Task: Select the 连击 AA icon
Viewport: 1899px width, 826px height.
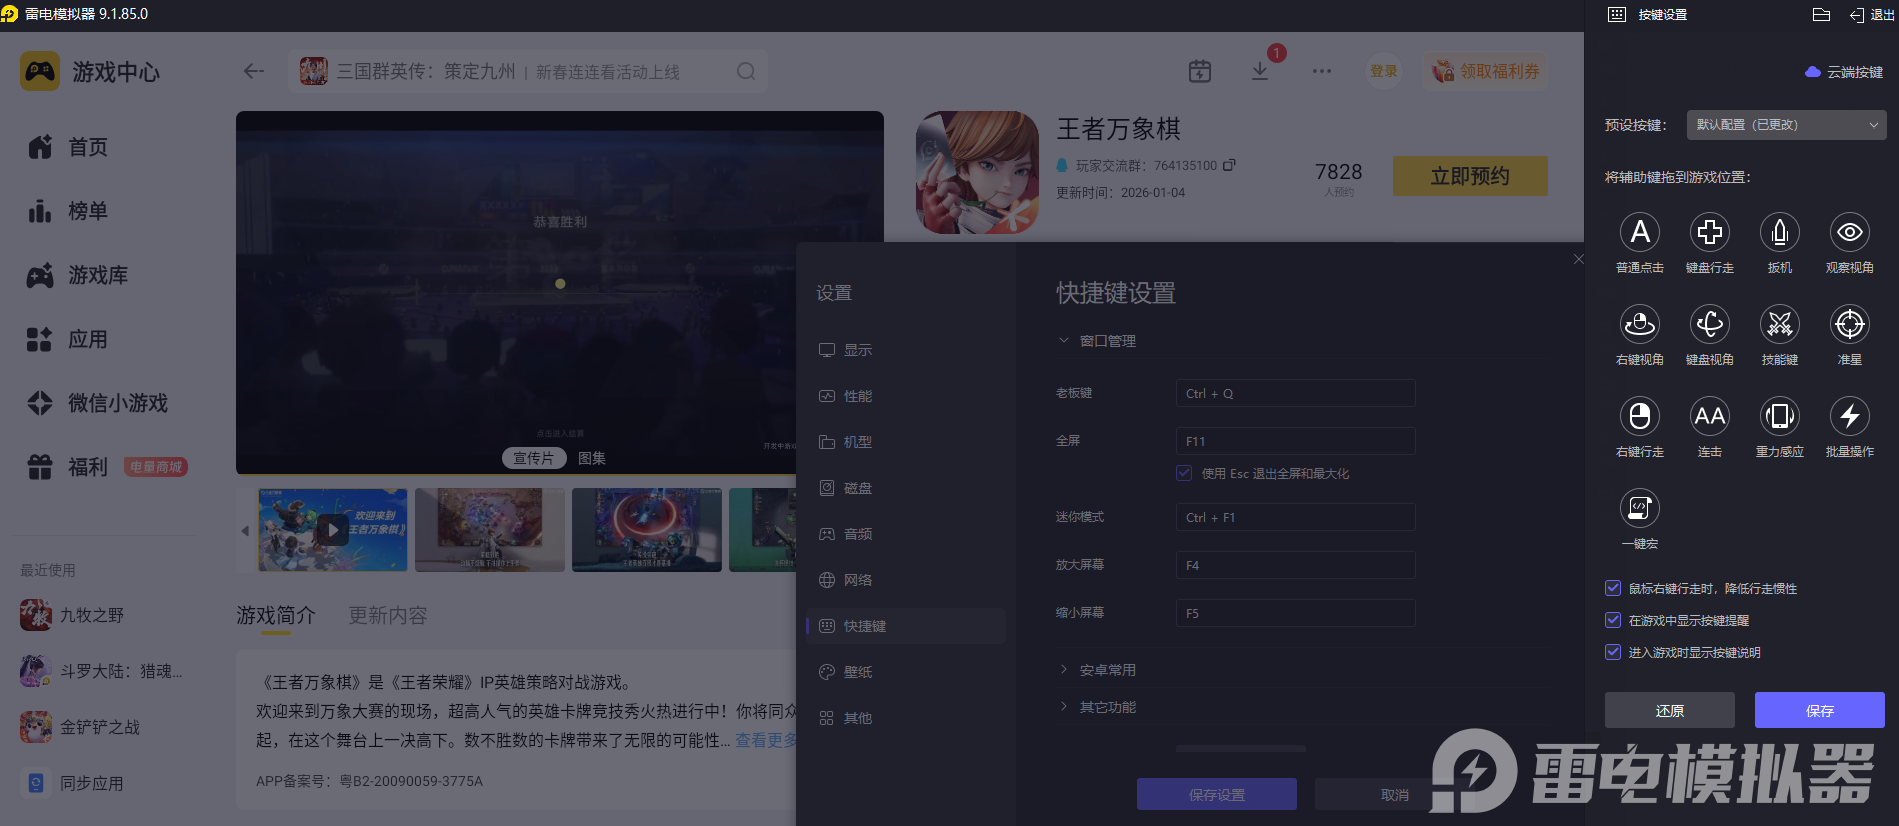Action: click(1710, 416)
